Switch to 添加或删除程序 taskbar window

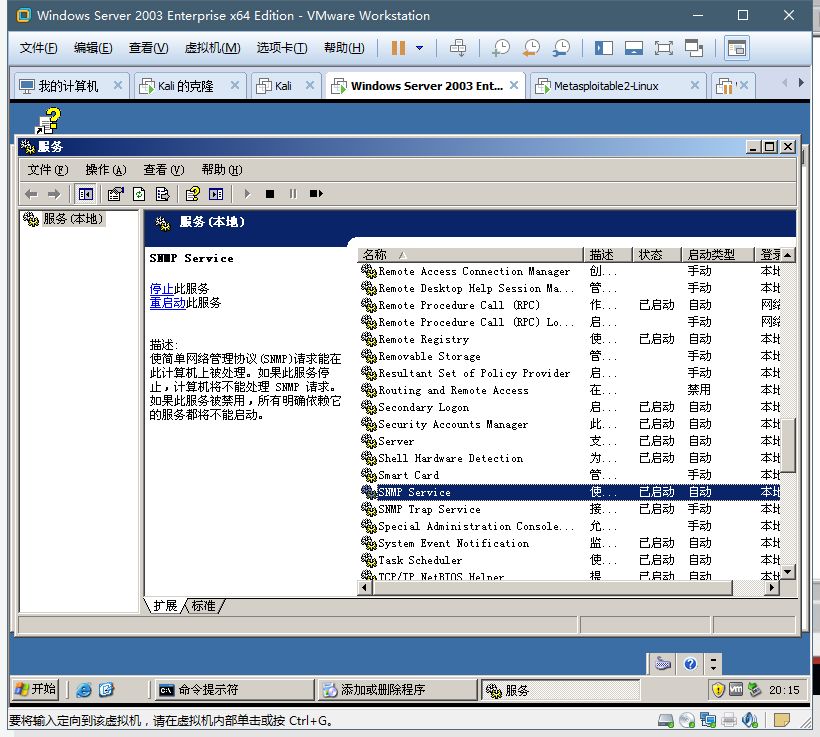397,690
